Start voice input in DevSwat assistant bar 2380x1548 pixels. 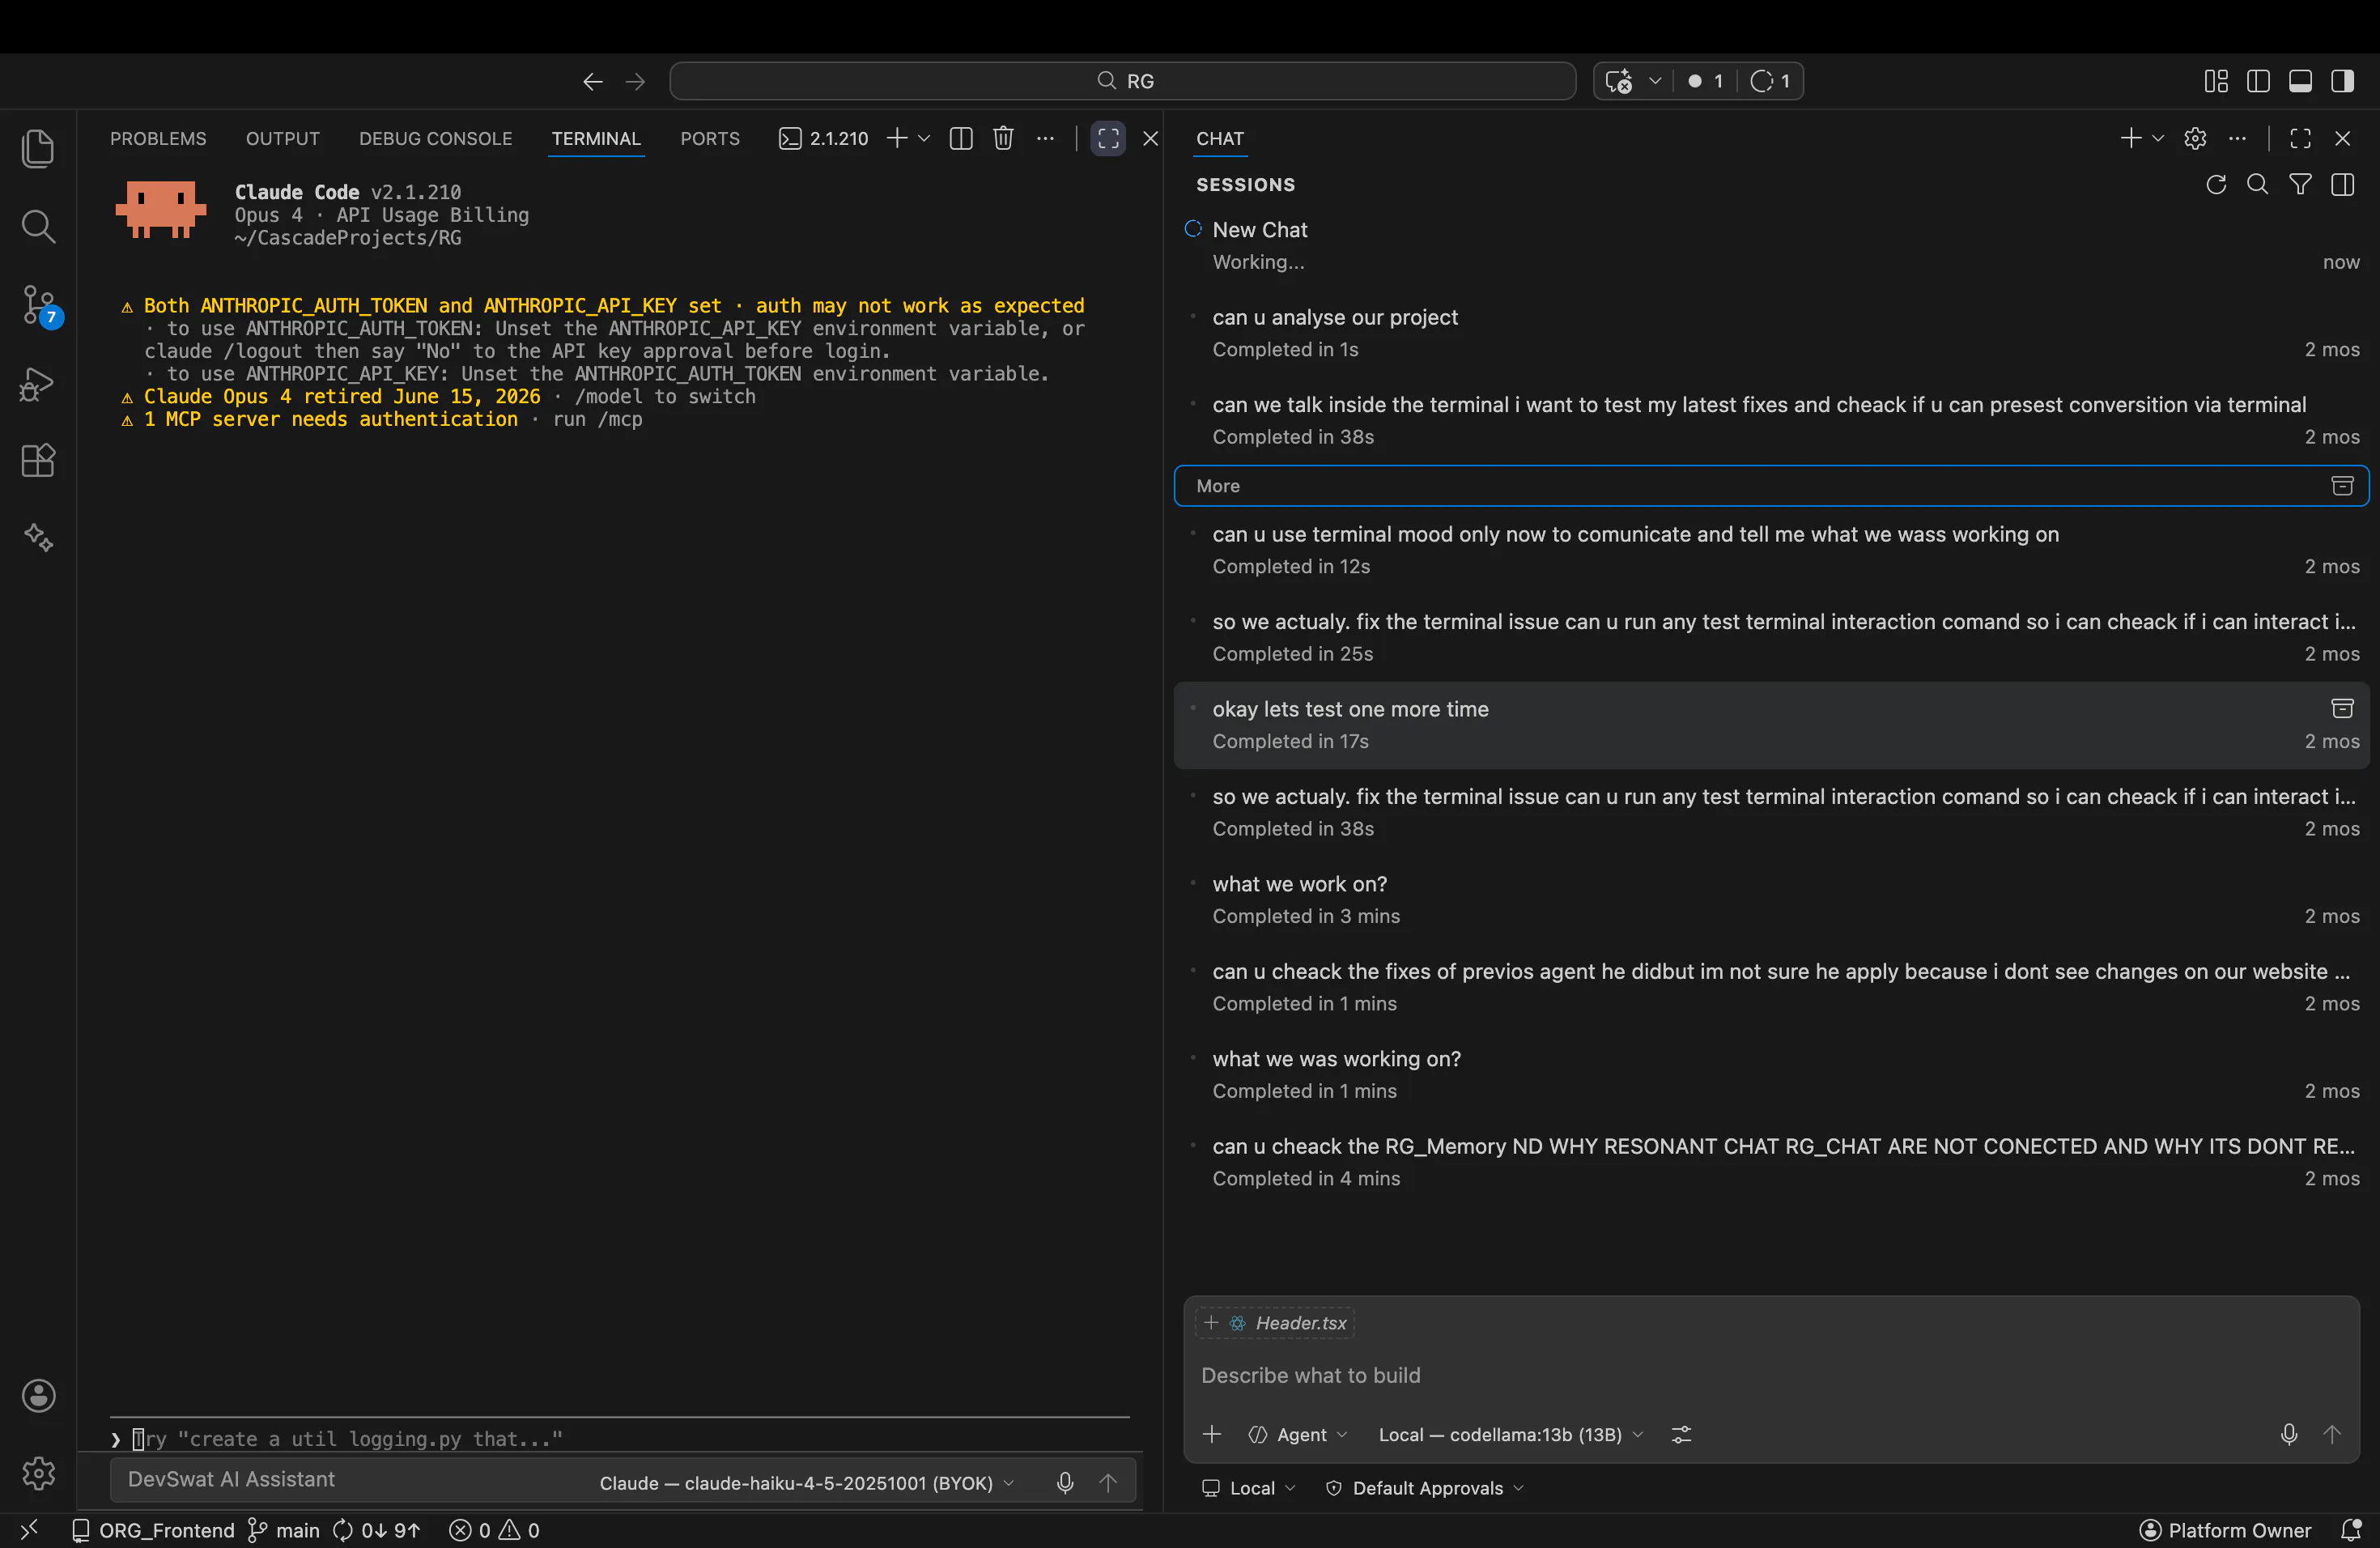click(1065, 1482)
